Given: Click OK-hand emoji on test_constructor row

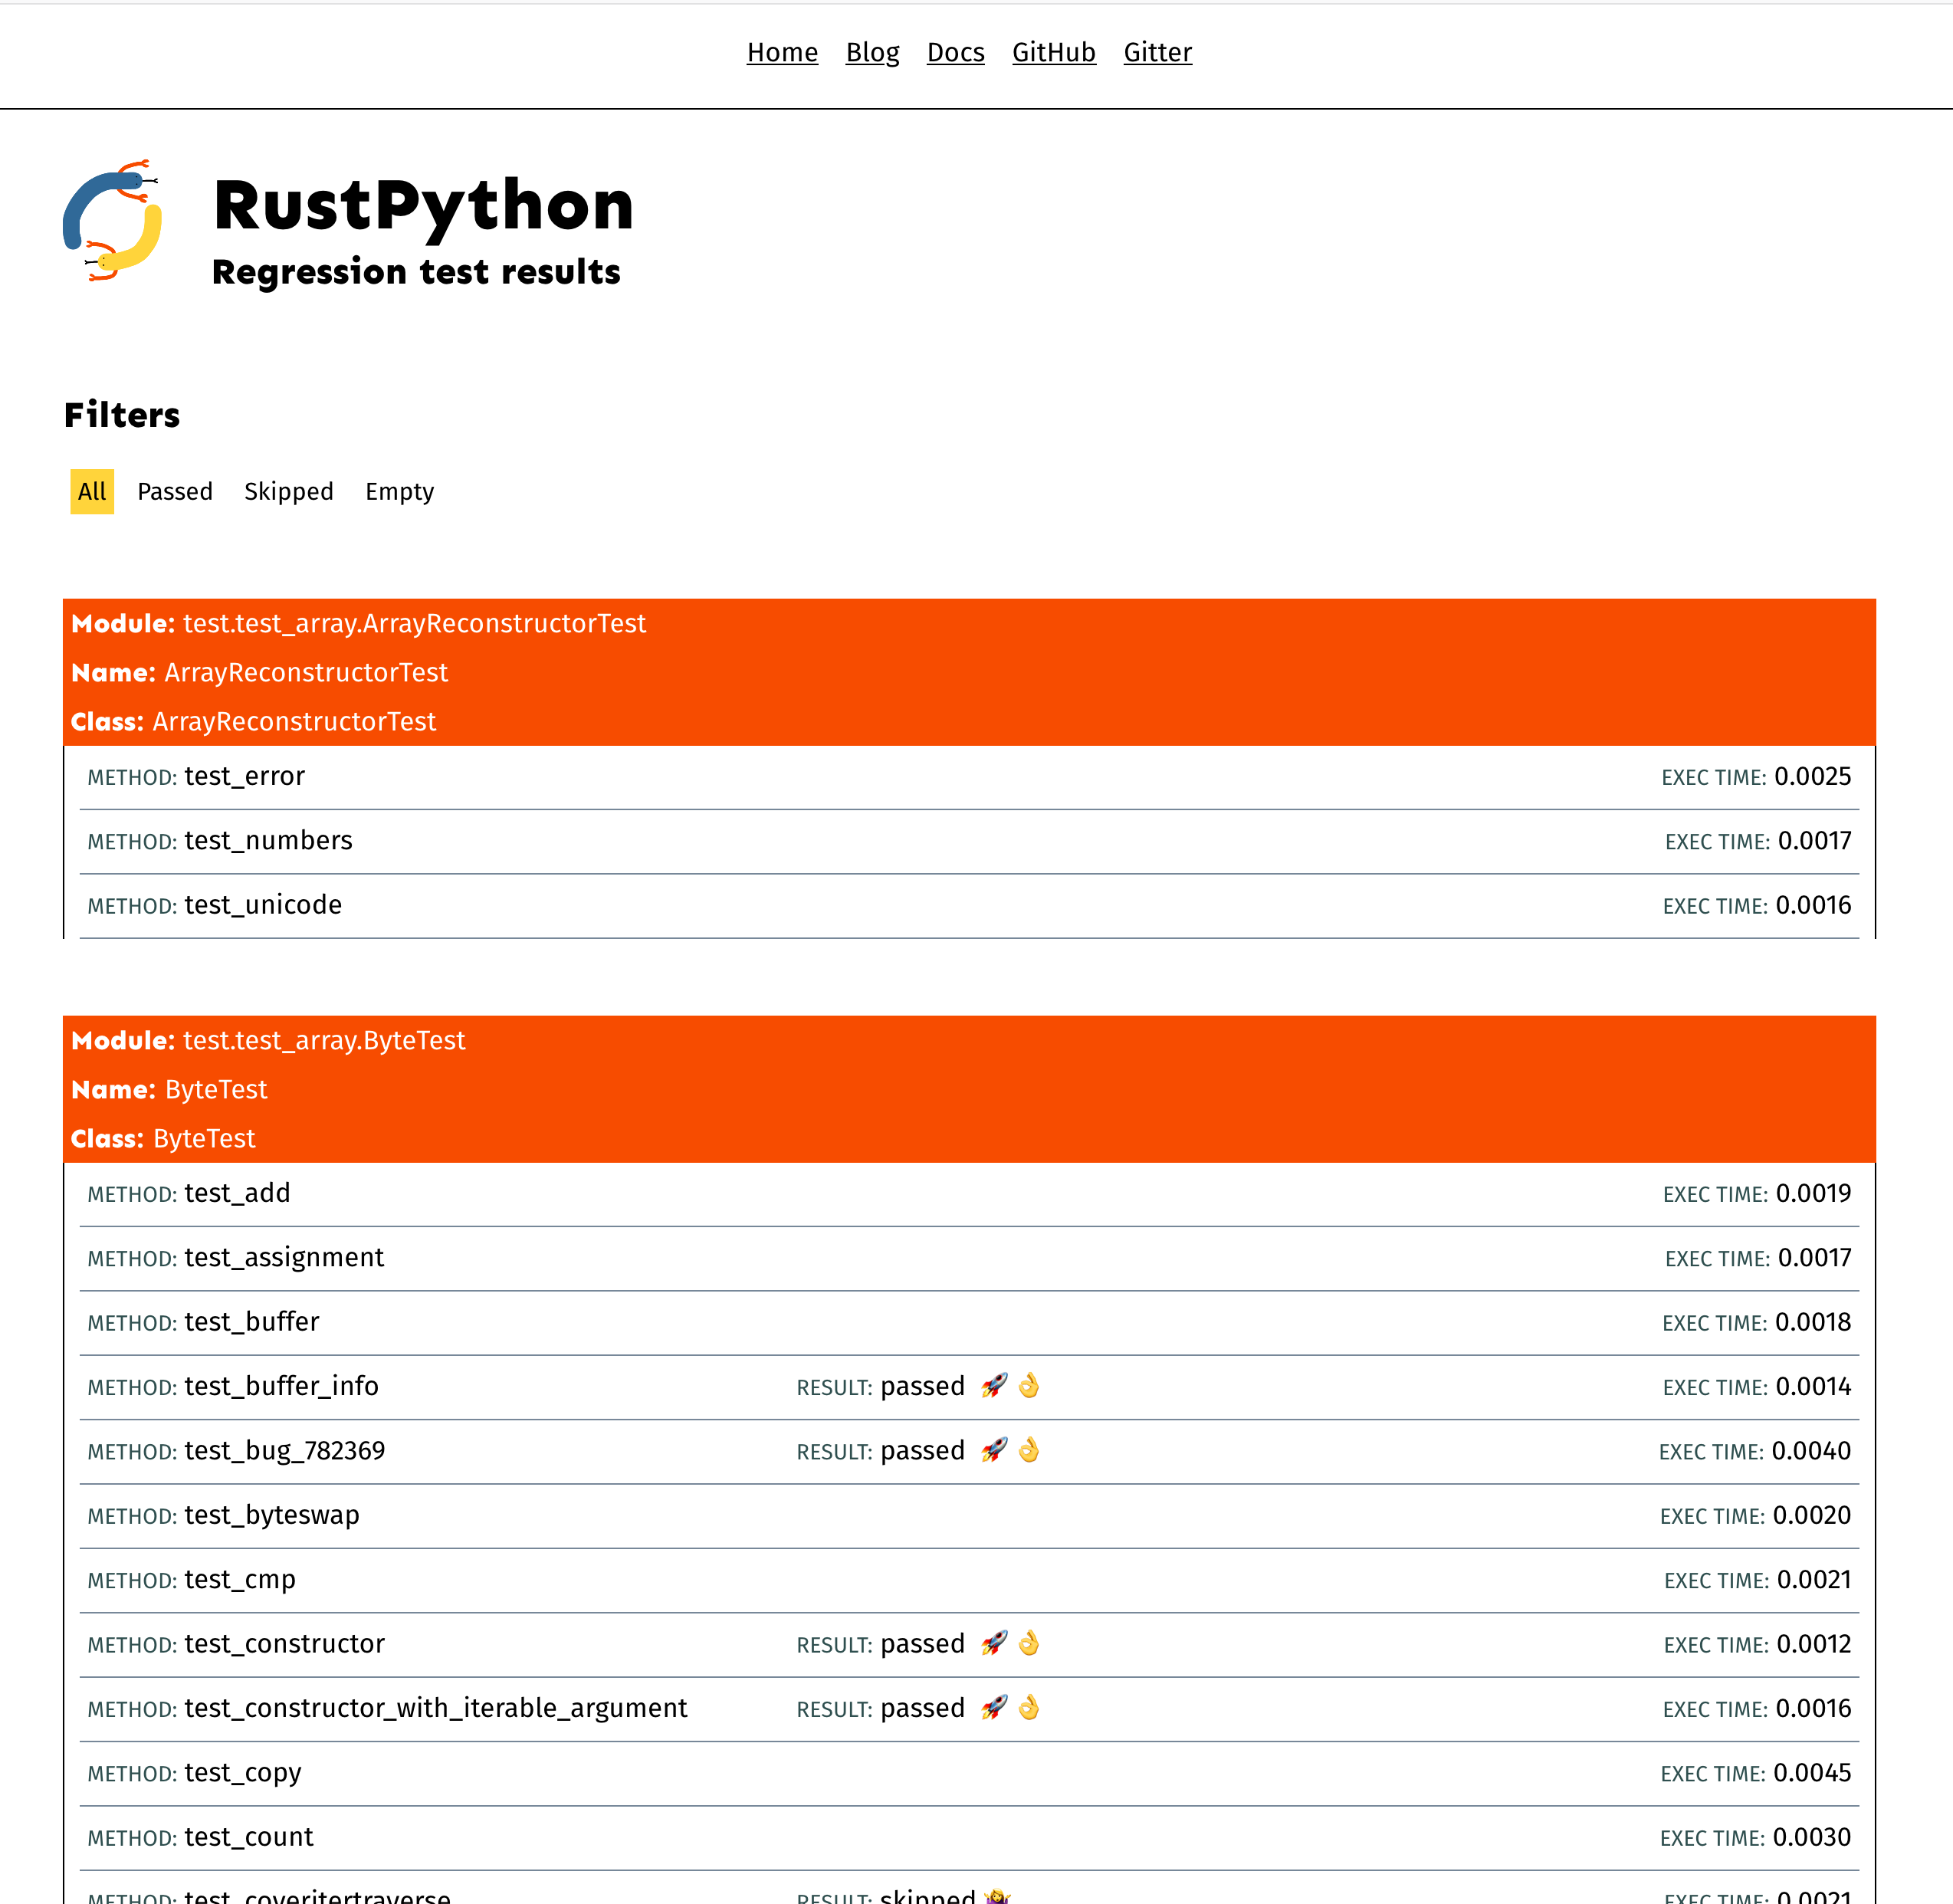Looking at the screenshot, I should click(1029, 1643).
